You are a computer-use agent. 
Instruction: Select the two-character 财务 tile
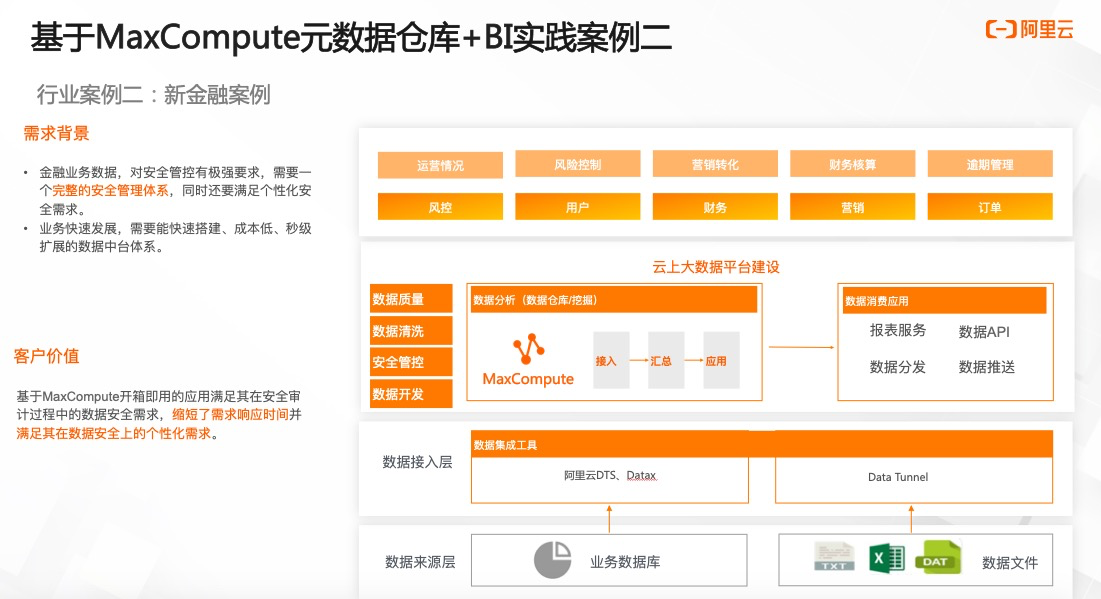715,207
